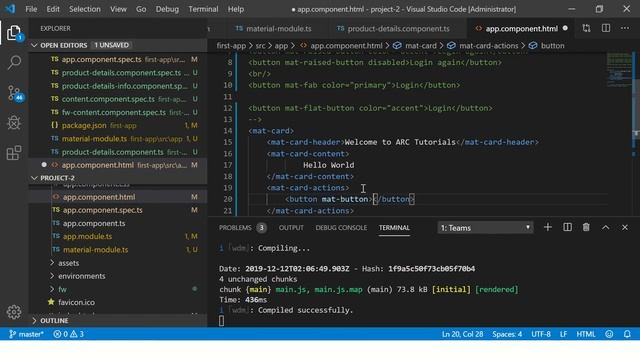Click line 17 'Hello World' in editor

[x=329, y=165]
